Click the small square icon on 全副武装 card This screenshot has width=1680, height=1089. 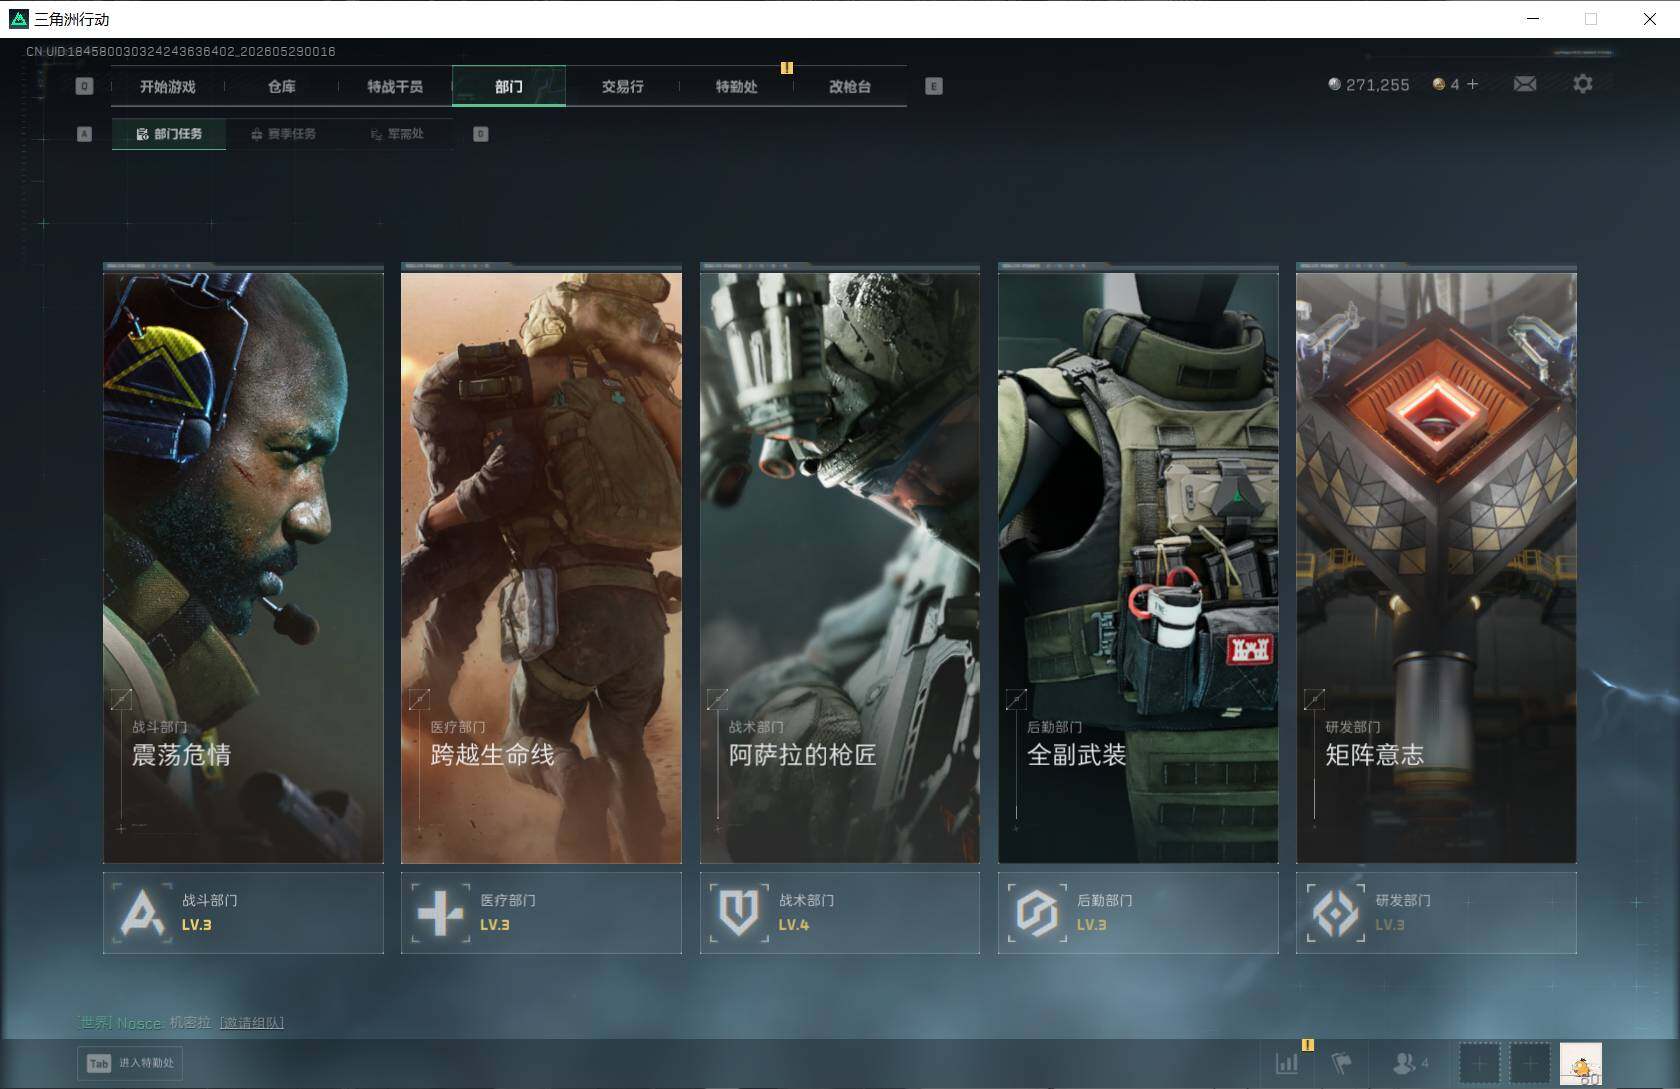coord(1016,699)
